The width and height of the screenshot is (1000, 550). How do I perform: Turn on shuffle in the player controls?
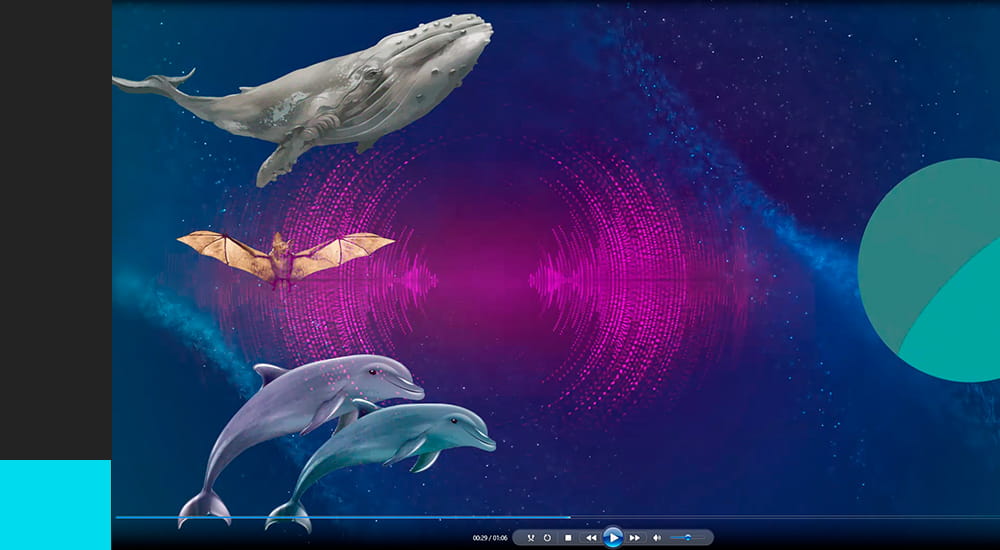tap(530, 538)
